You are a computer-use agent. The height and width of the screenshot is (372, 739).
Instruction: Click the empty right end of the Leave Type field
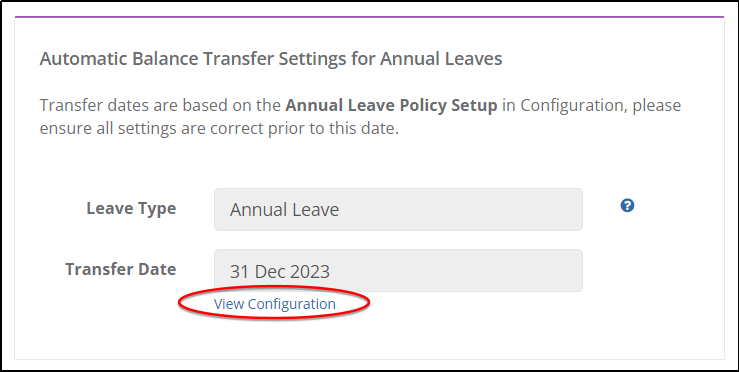[x=518, y=210]
